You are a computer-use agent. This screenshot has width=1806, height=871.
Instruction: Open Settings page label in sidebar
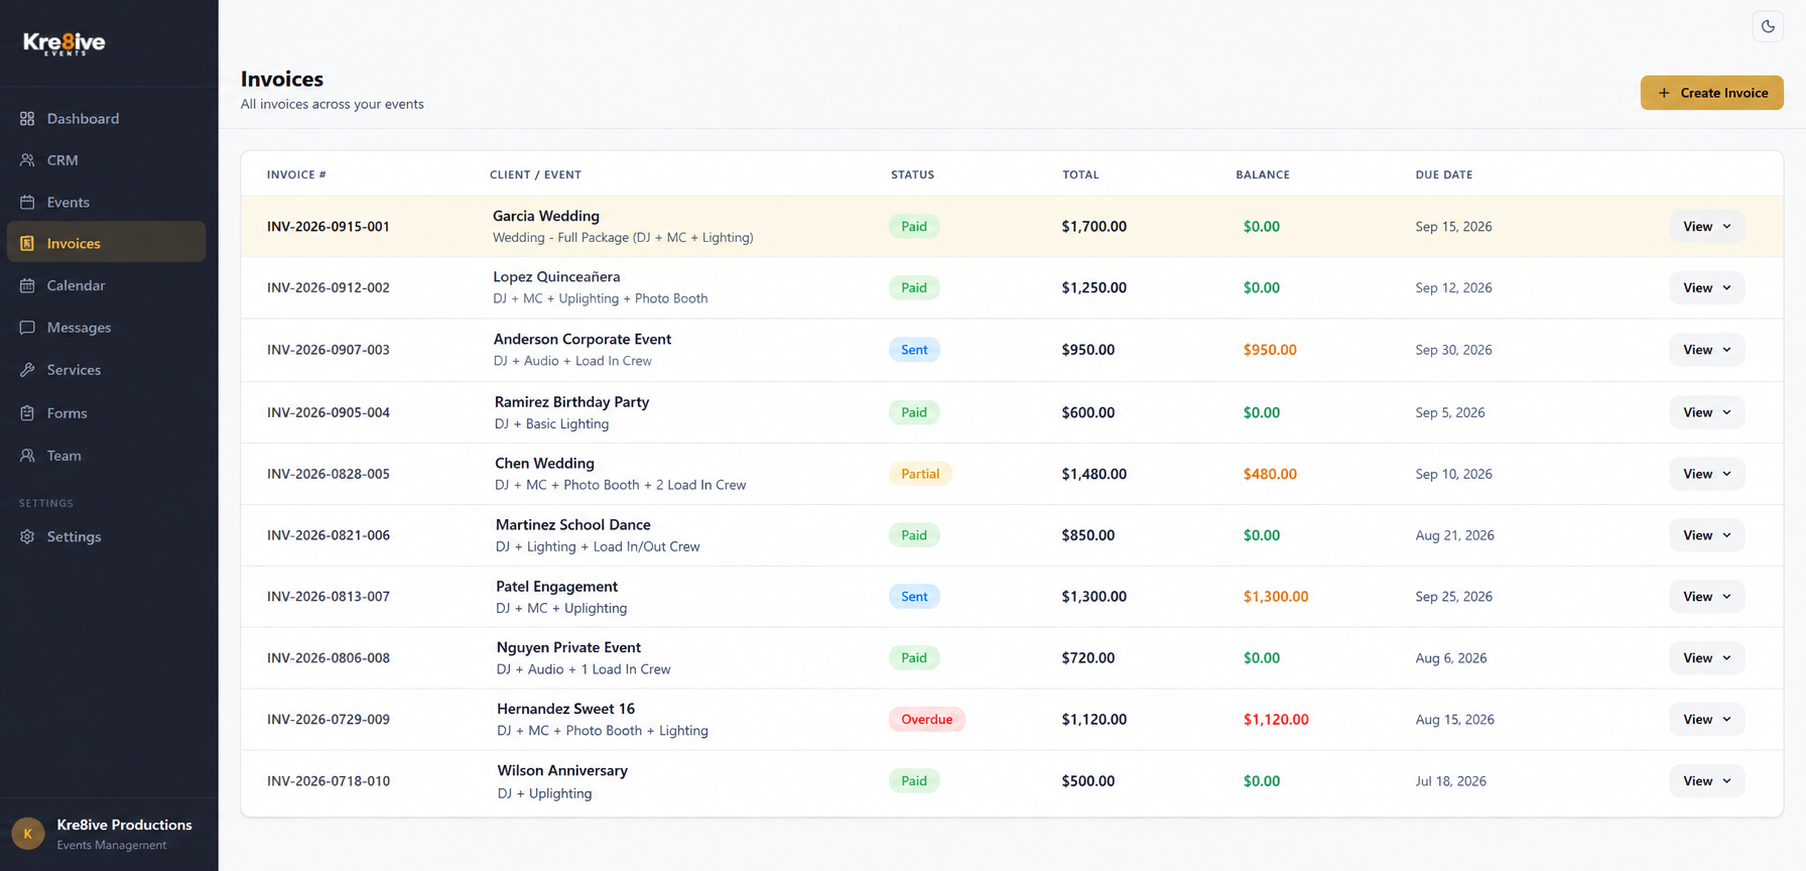74,537
